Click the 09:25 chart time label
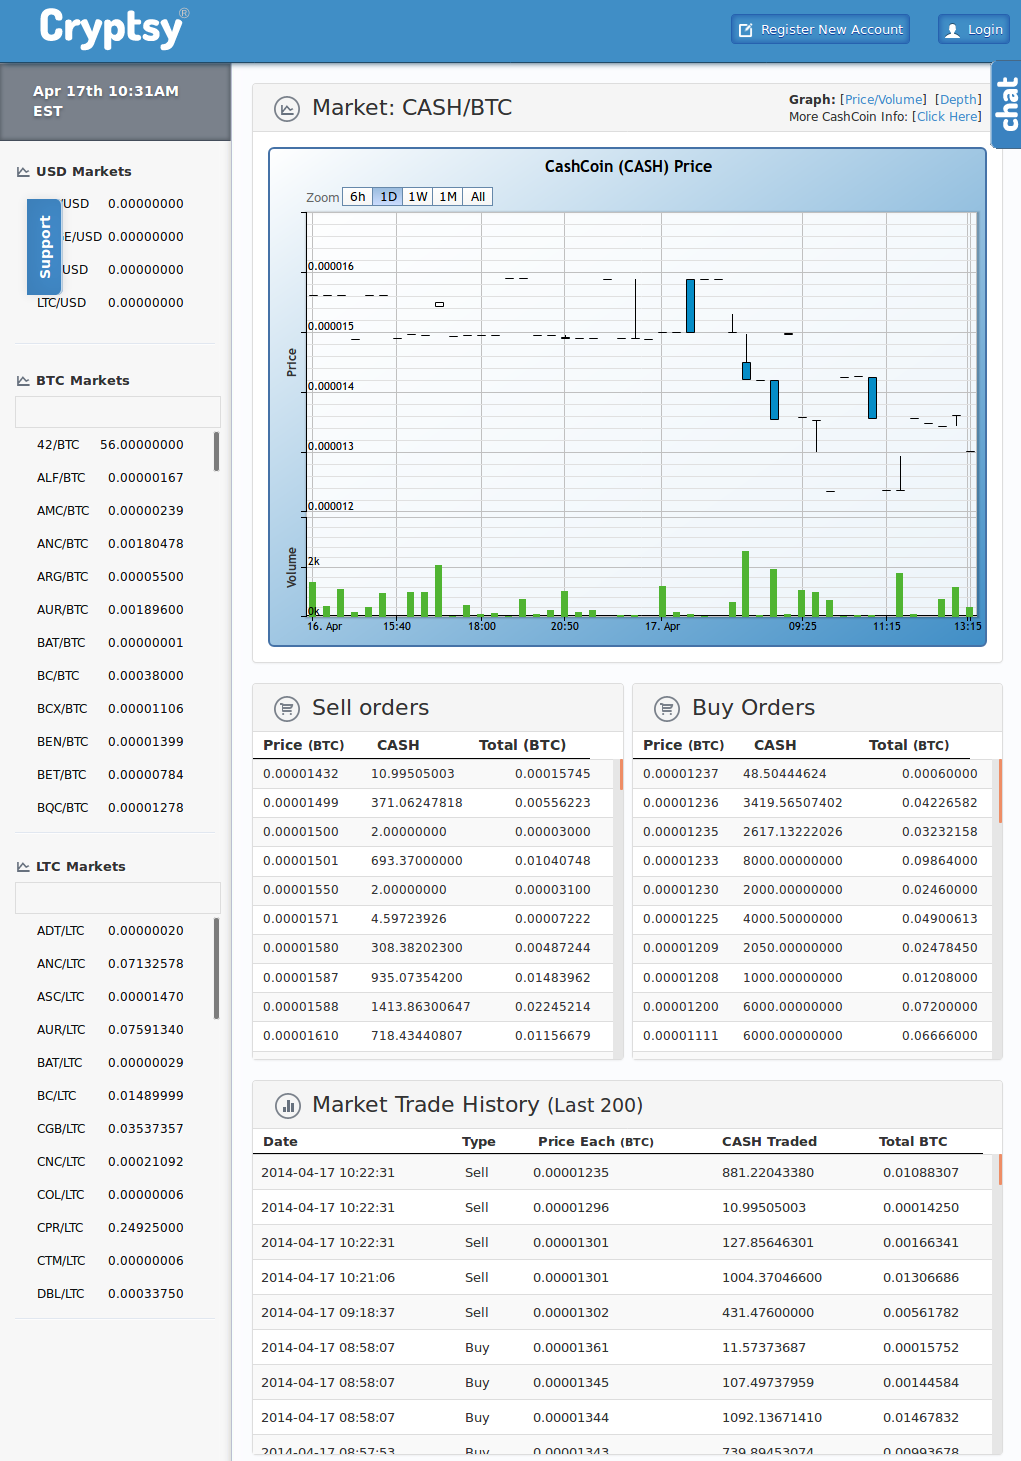The height and width of the screenshot is (1461, 1021). pos(802,626)
